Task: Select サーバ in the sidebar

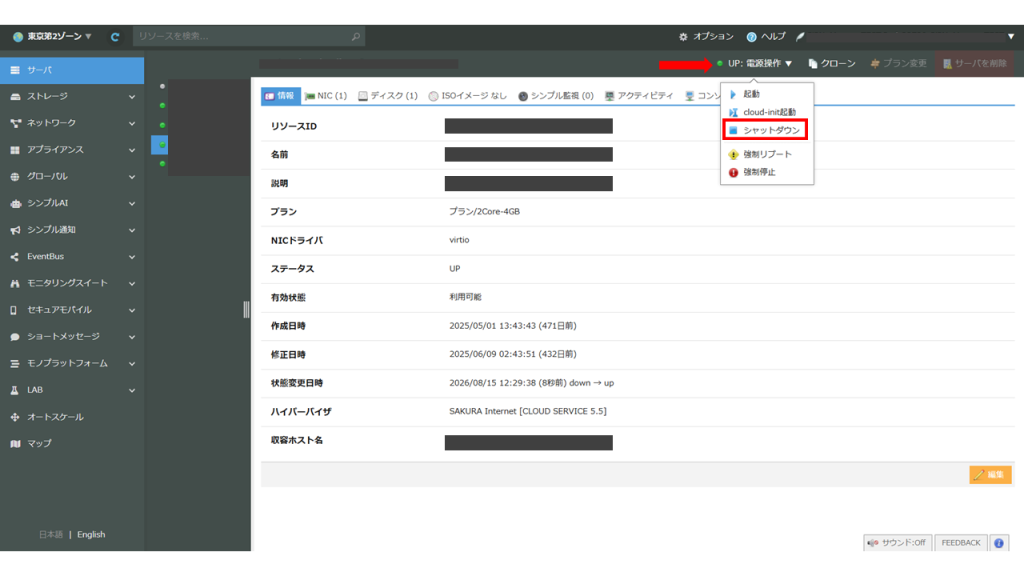Action: pyautogui.click(x=72, y=70)
